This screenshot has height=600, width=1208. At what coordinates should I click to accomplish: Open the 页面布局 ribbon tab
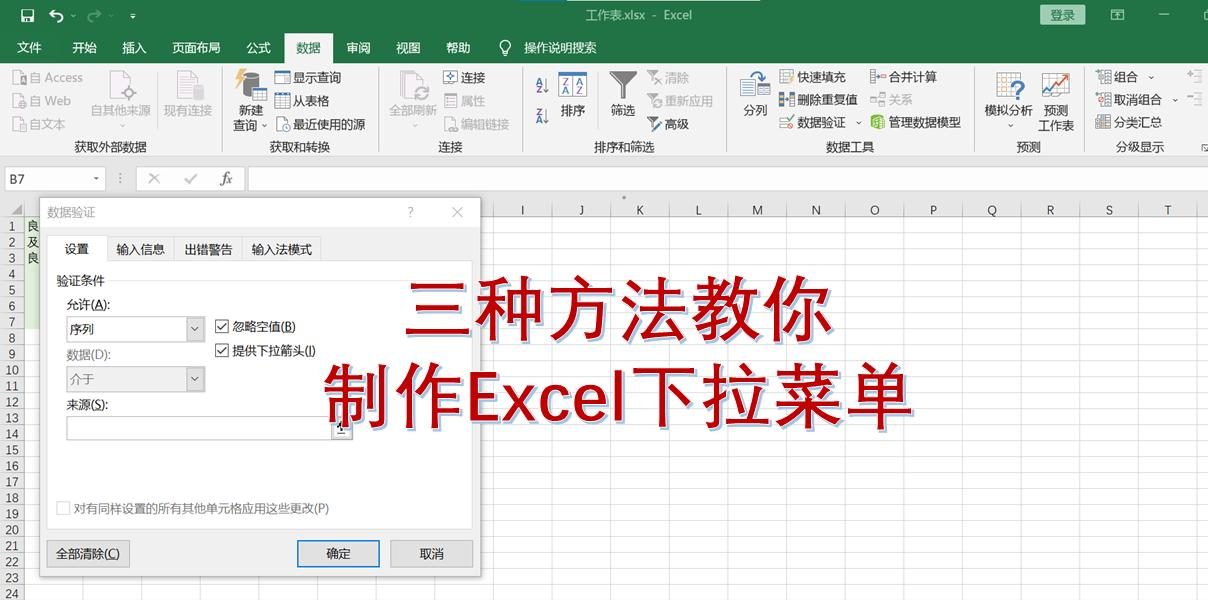(x=196, y=47)
